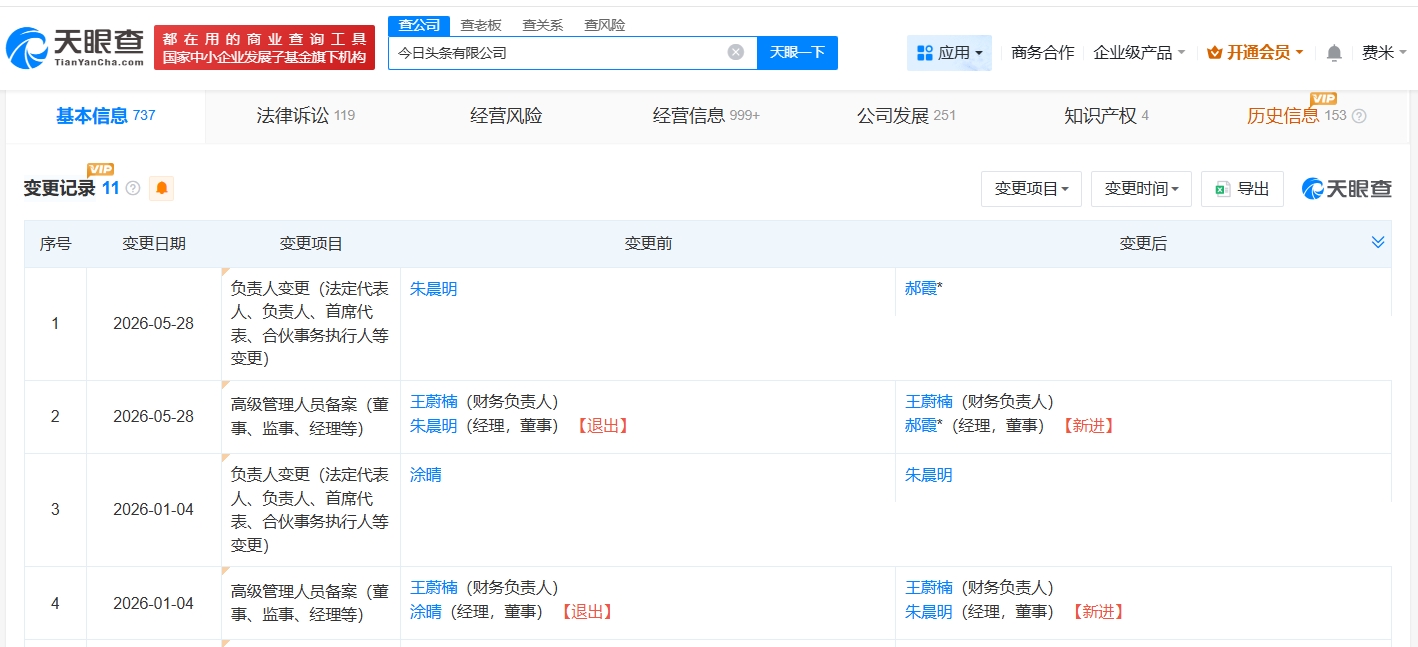
Task: Click the 变更记录 section title
Action: click(59, 188)
